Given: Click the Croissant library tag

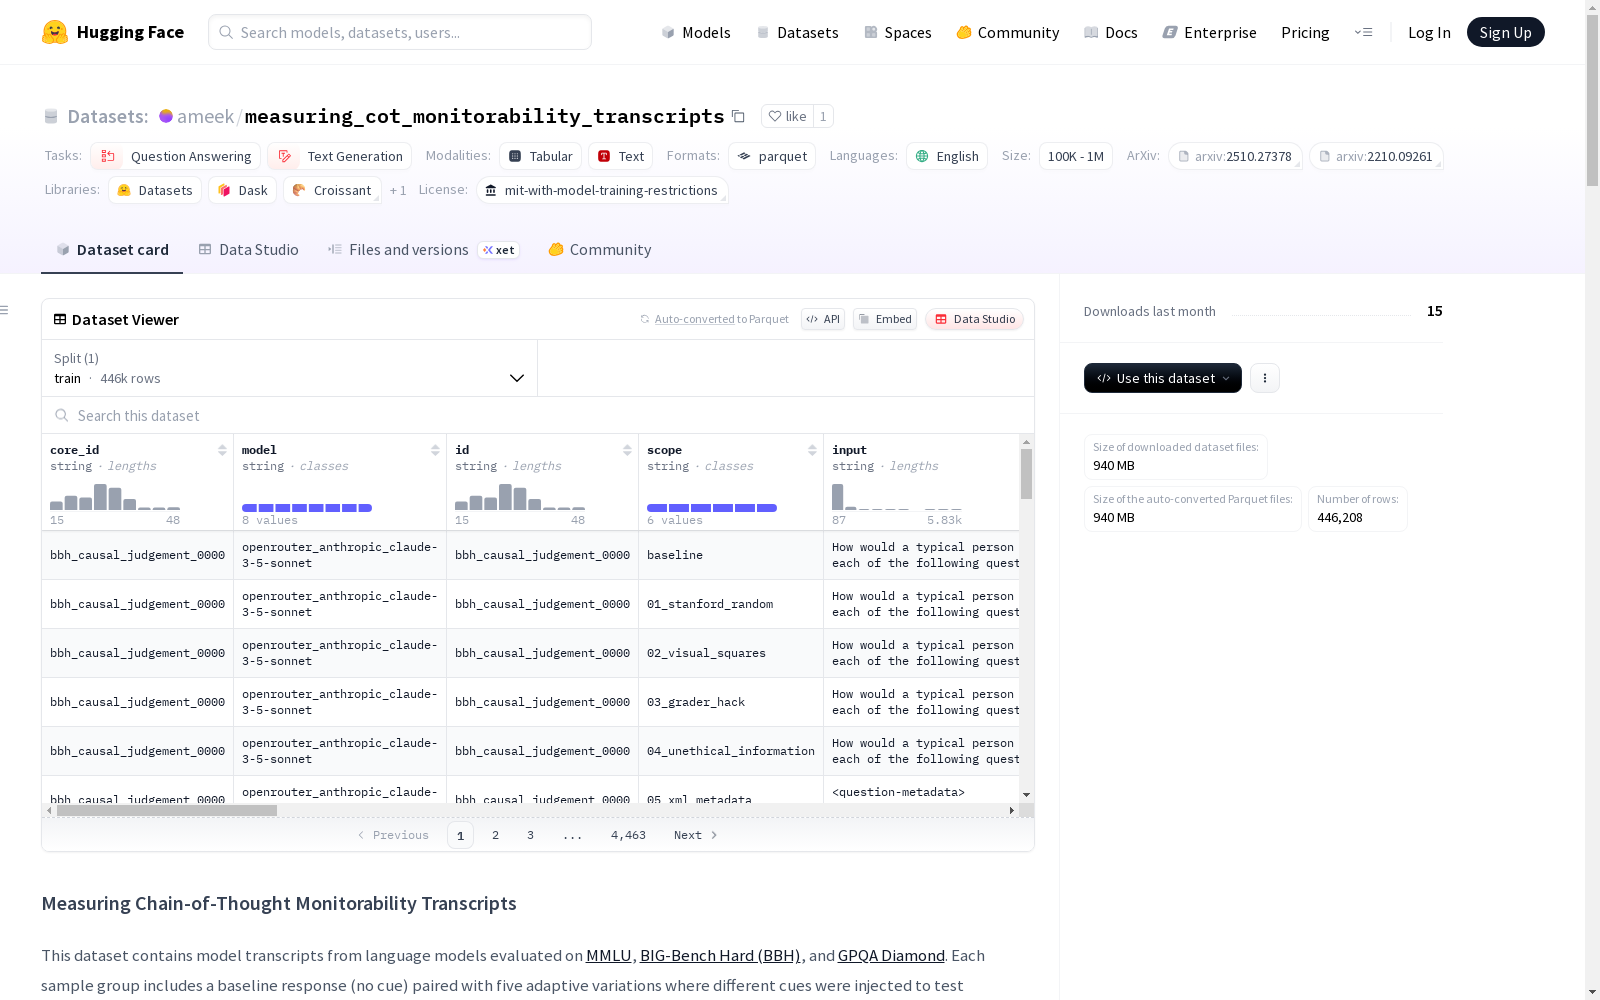Looking at the screenshot, I should 332,190.
